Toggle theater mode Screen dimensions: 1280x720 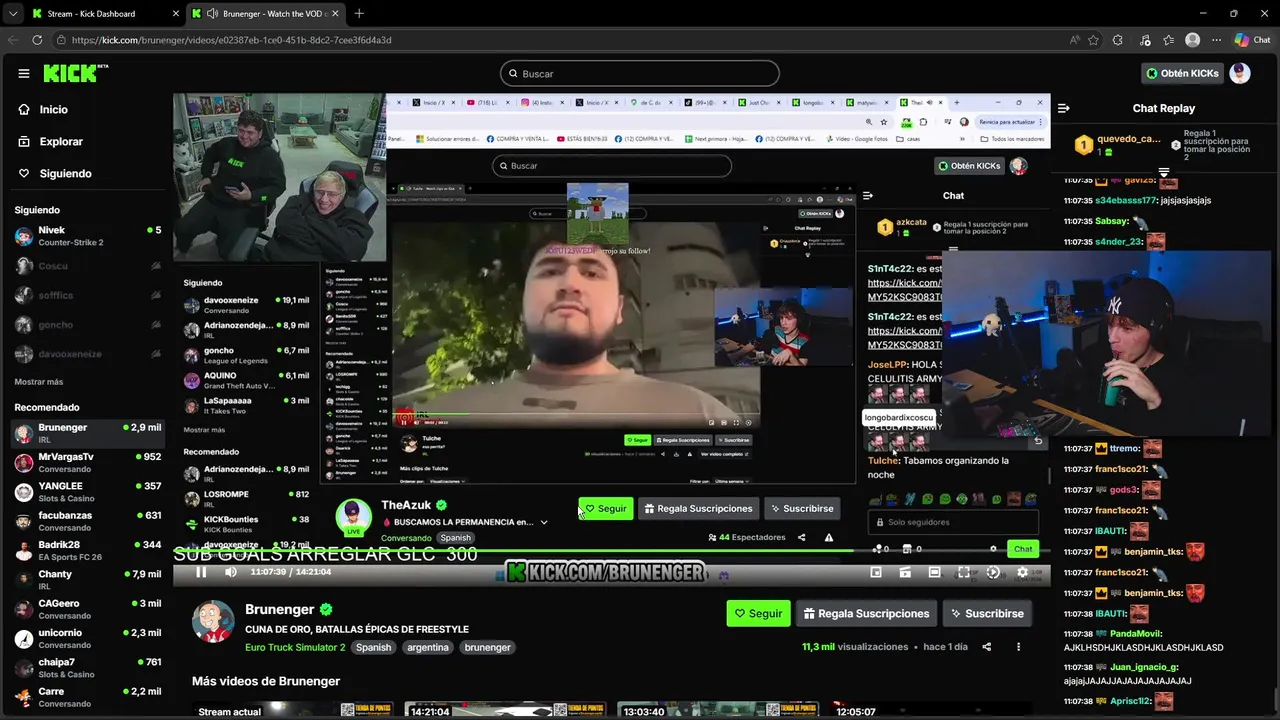click(x=934, y=572)
